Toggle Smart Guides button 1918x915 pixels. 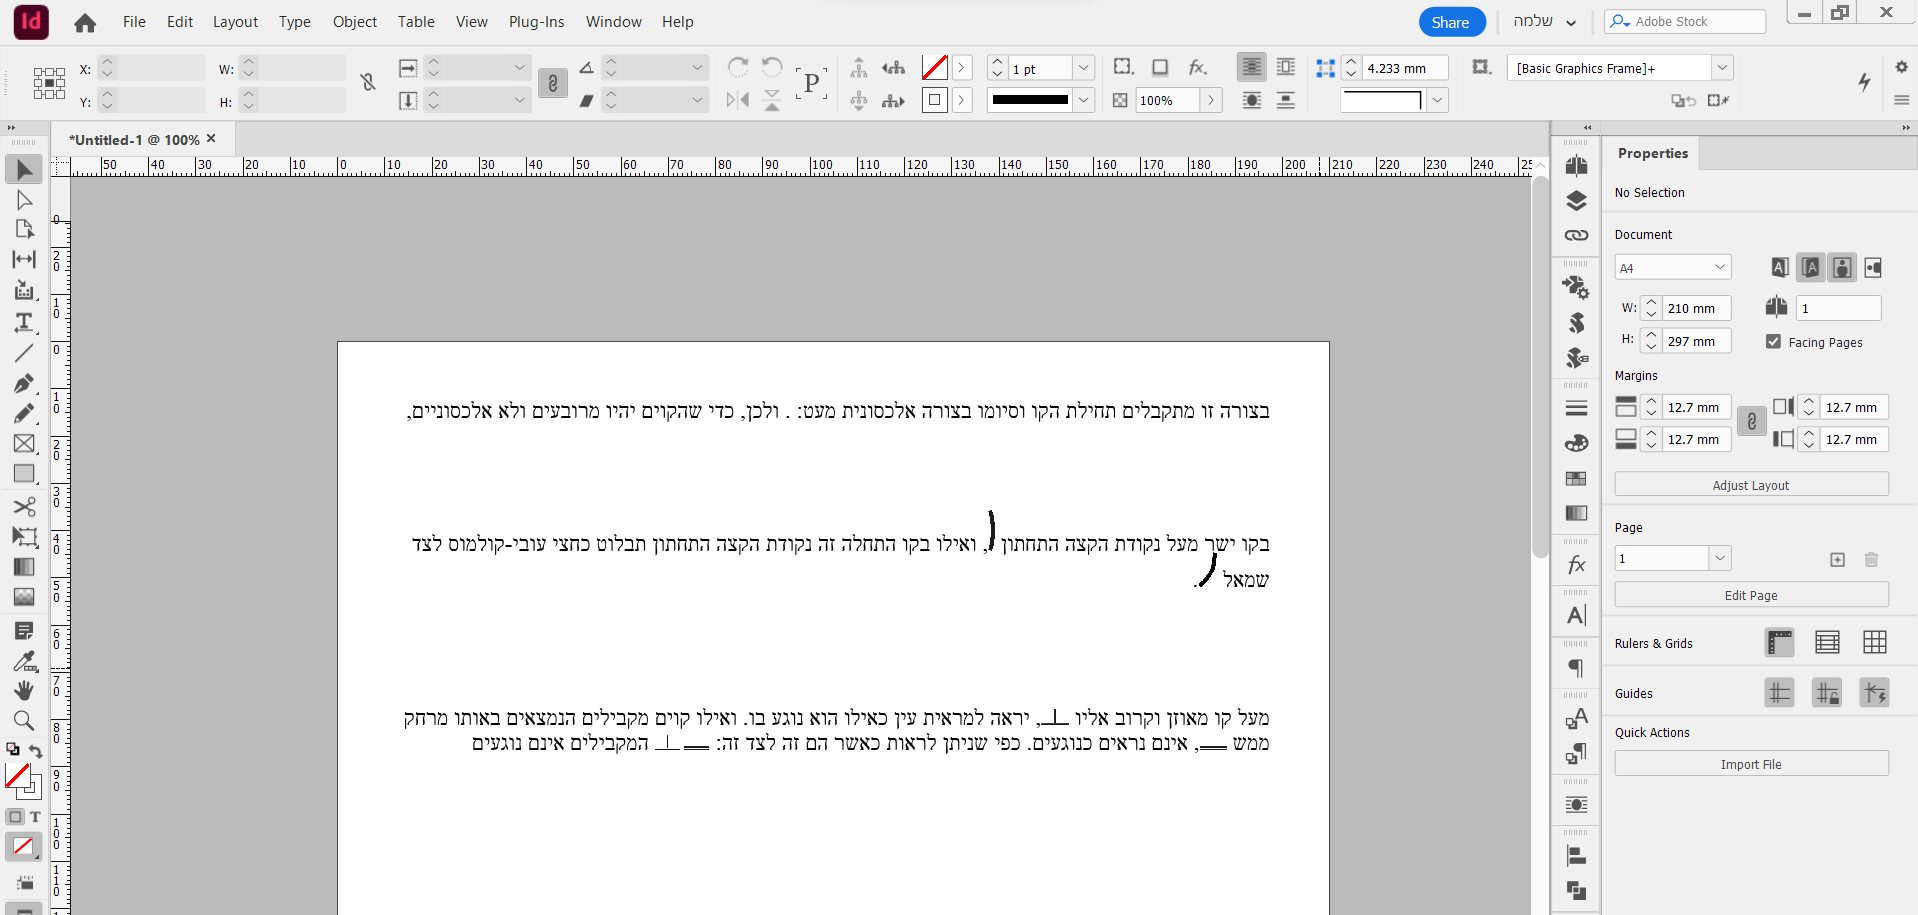pos(1874,693)
